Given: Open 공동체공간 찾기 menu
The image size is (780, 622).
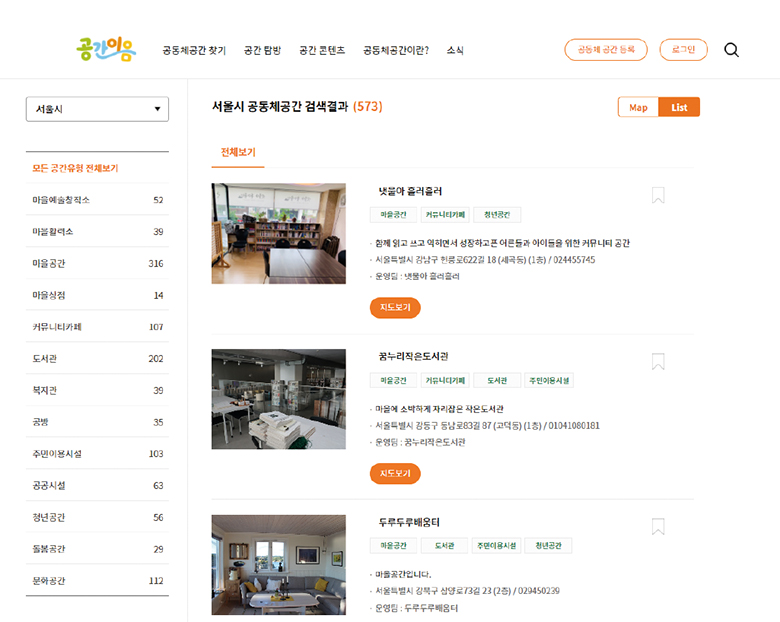Looking at the screenshot, I should pos(194,50).
